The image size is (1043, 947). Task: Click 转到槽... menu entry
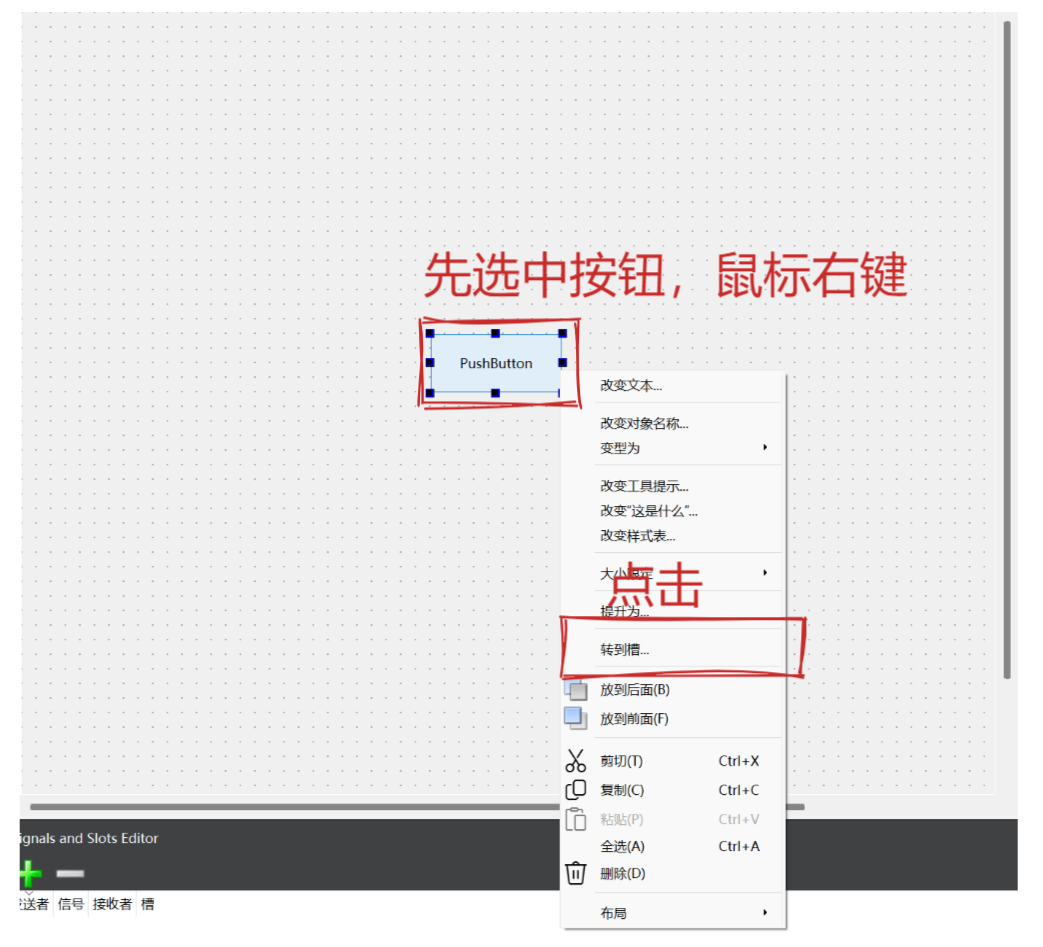tap(673, 650)
